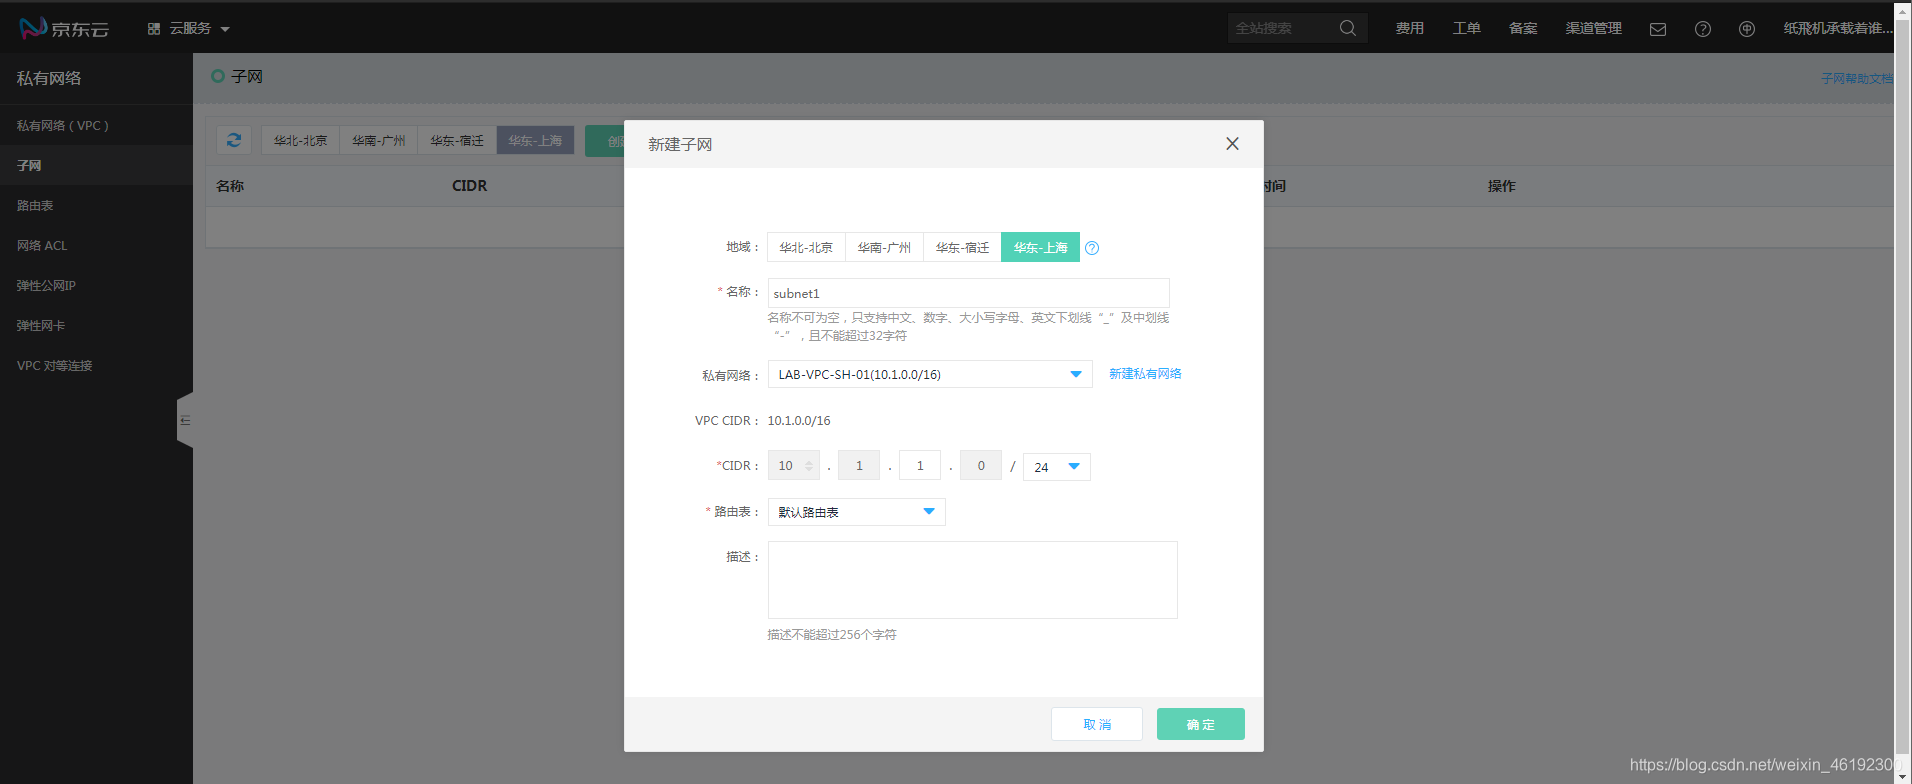The height and width of the screenshot is (784, 1912).
Task: Open the messages envelope icon
Action: [1658, 29]
